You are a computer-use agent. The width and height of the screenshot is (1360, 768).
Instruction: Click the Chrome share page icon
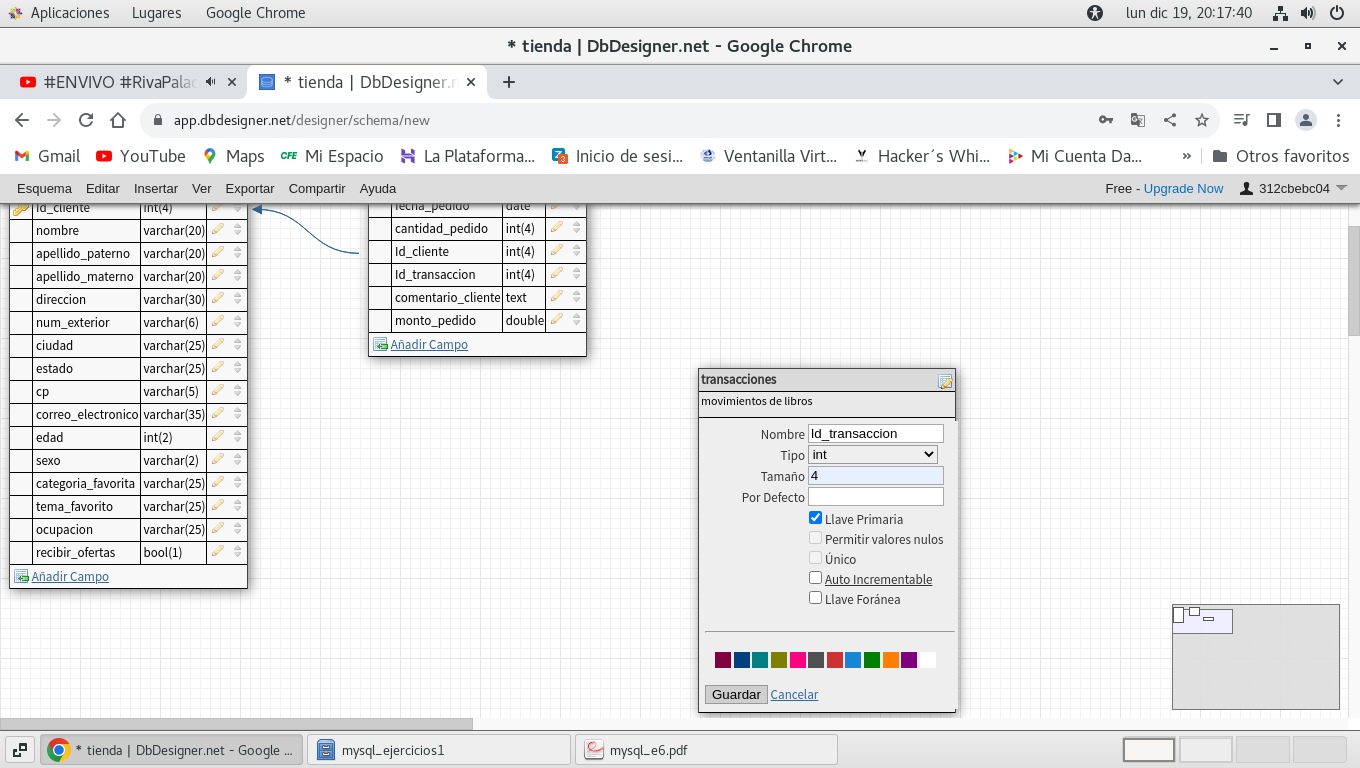(x=1170, y=120)
